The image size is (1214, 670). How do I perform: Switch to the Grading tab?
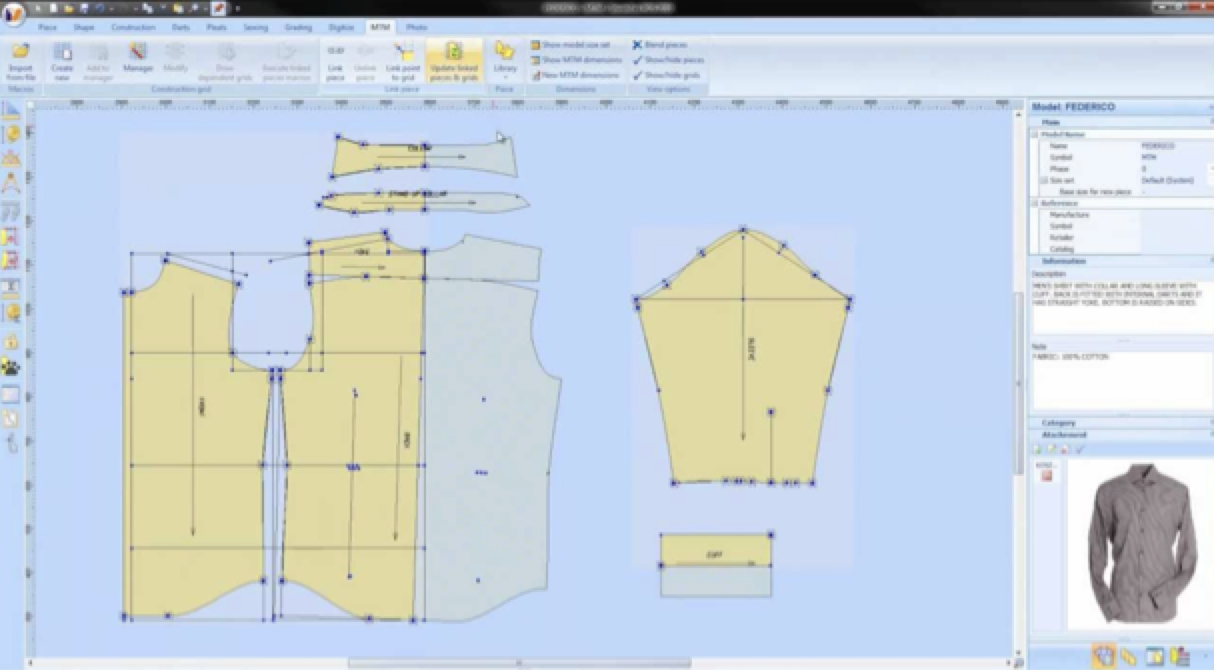(x=298, y=28)
